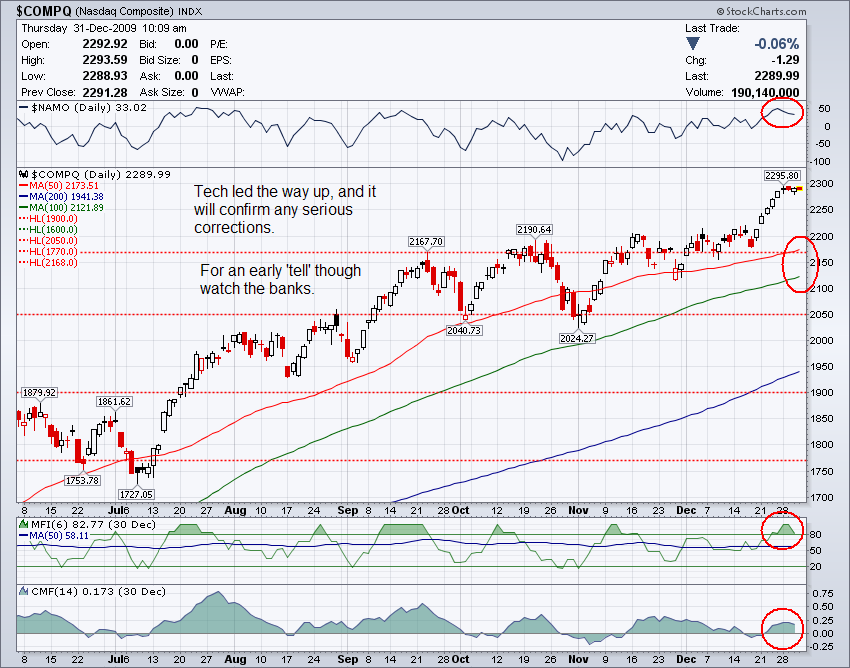This screenshot has width=850, height=668.
Task: Click the $COMPQ (Nasdaq Composite) INDX title
Action: tap(109, 11)
